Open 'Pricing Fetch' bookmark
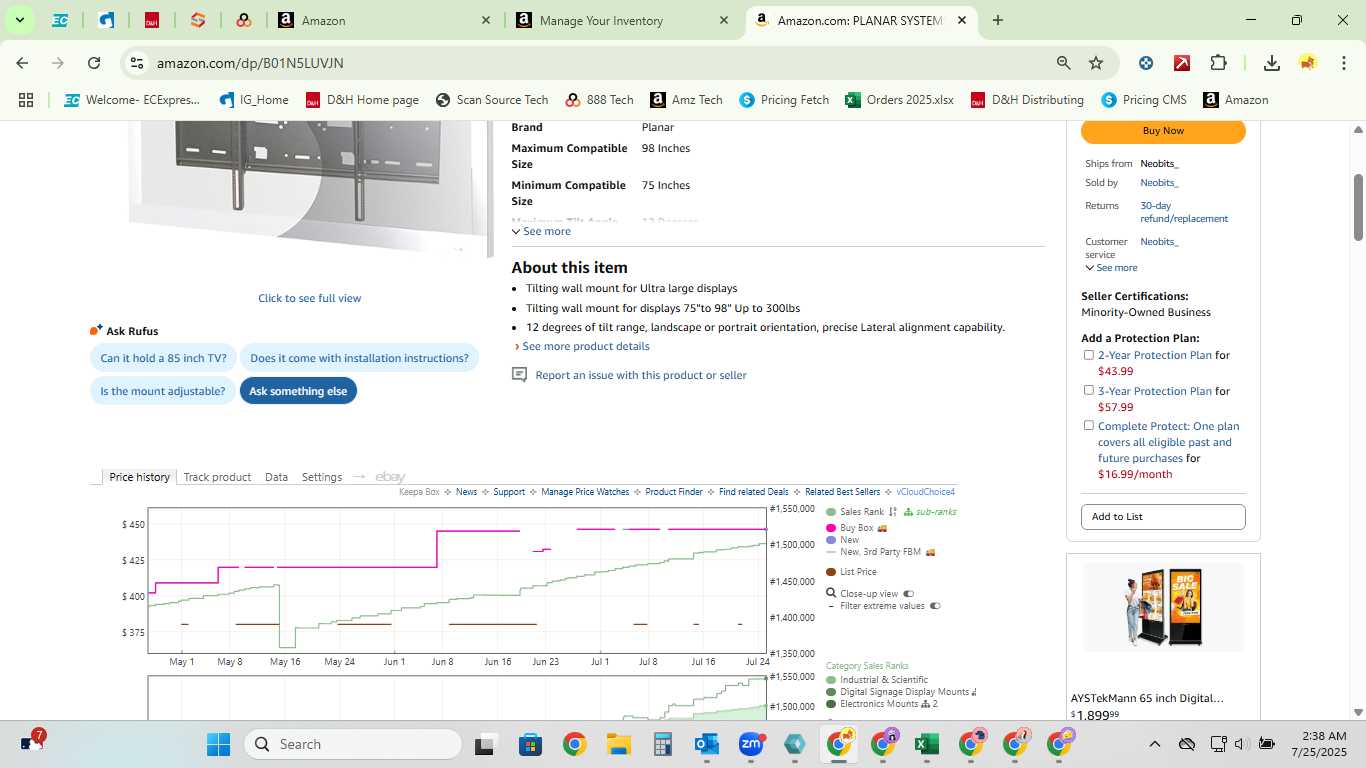This screenshot has height=768, width=1366. pos(784,100)
